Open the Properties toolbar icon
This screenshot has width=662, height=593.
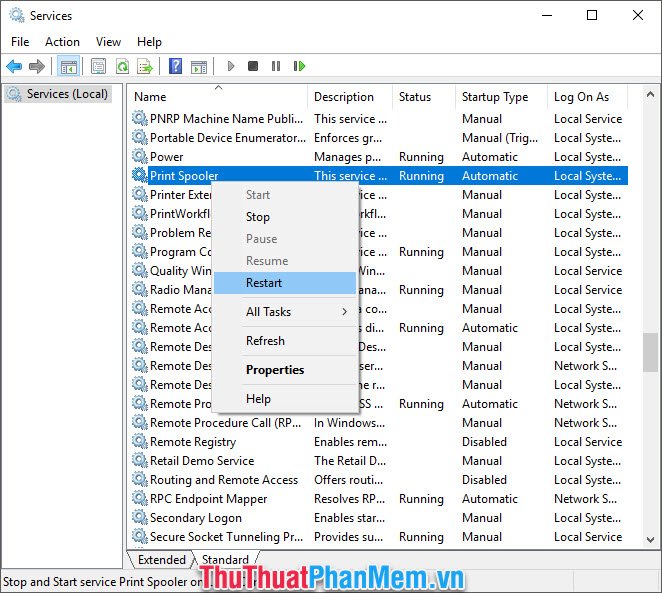(x=98, y=66)
